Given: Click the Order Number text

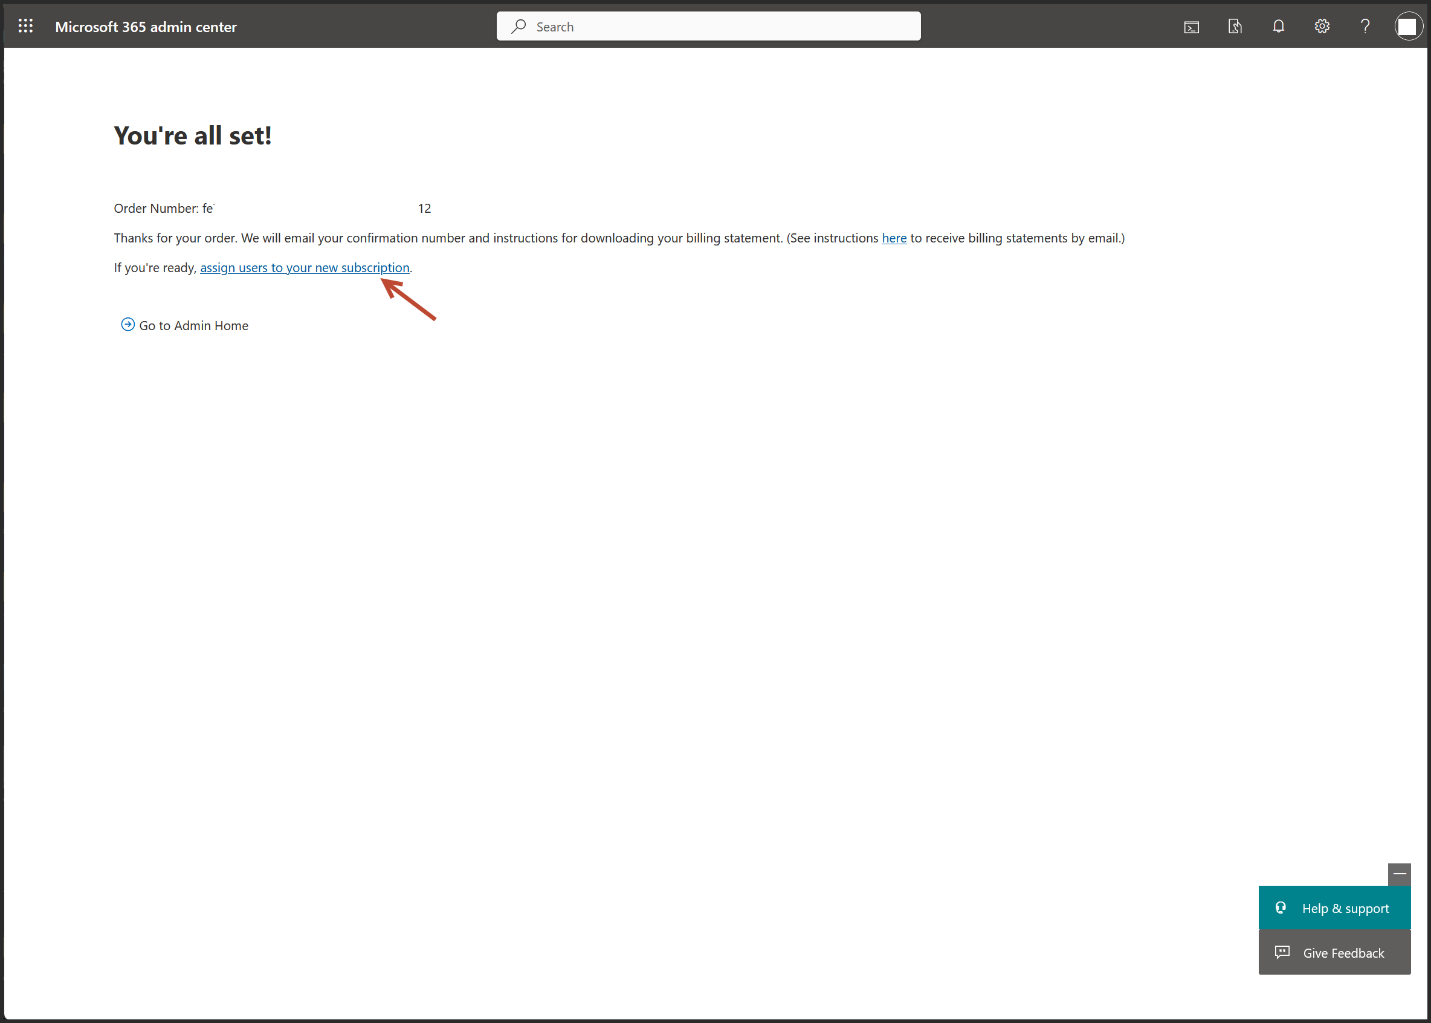Looking at the screenshot, I should tap(157, 209).
